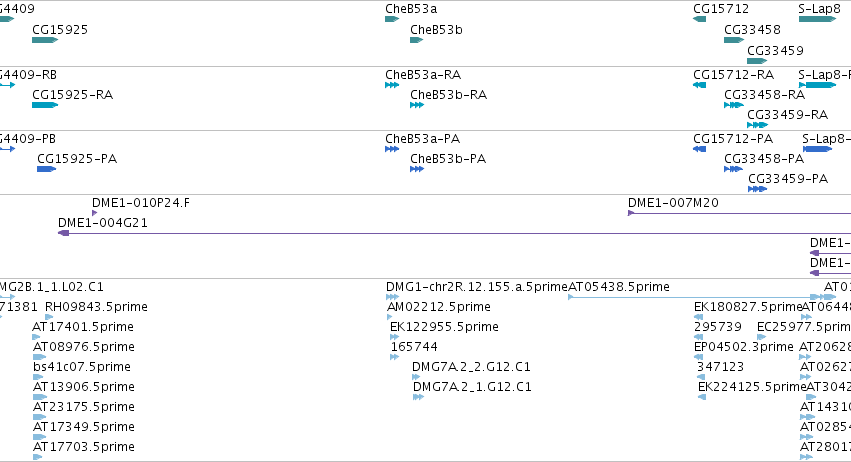851x462 pixels.
Task: Click the EC25977.5prime EST glyph
Action: (x=761, y=337)
